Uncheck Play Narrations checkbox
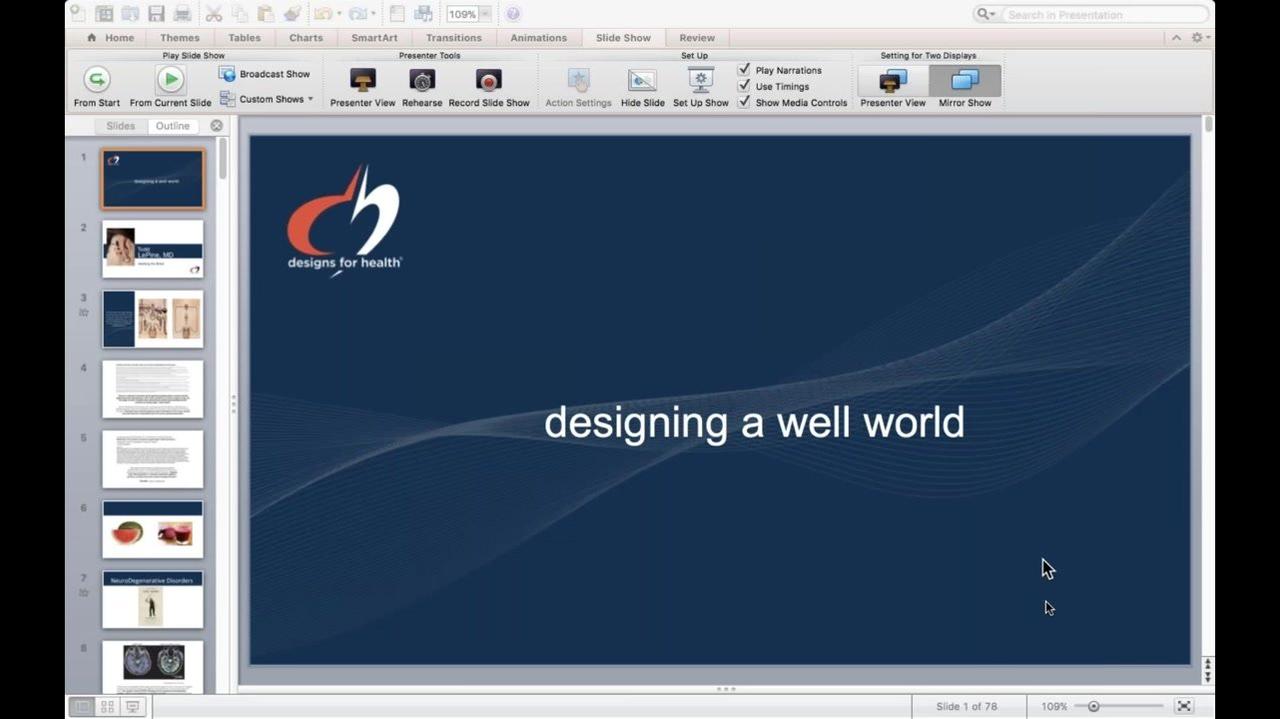The image size is (1280, 719). [x=744, y=70]
